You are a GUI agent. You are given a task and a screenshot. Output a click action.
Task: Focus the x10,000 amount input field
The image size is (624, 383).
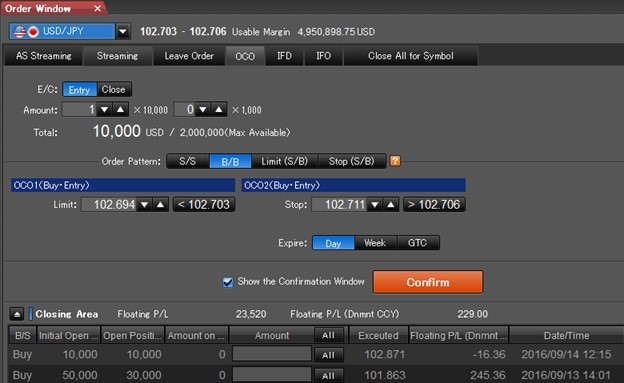[x=80, y=109]
